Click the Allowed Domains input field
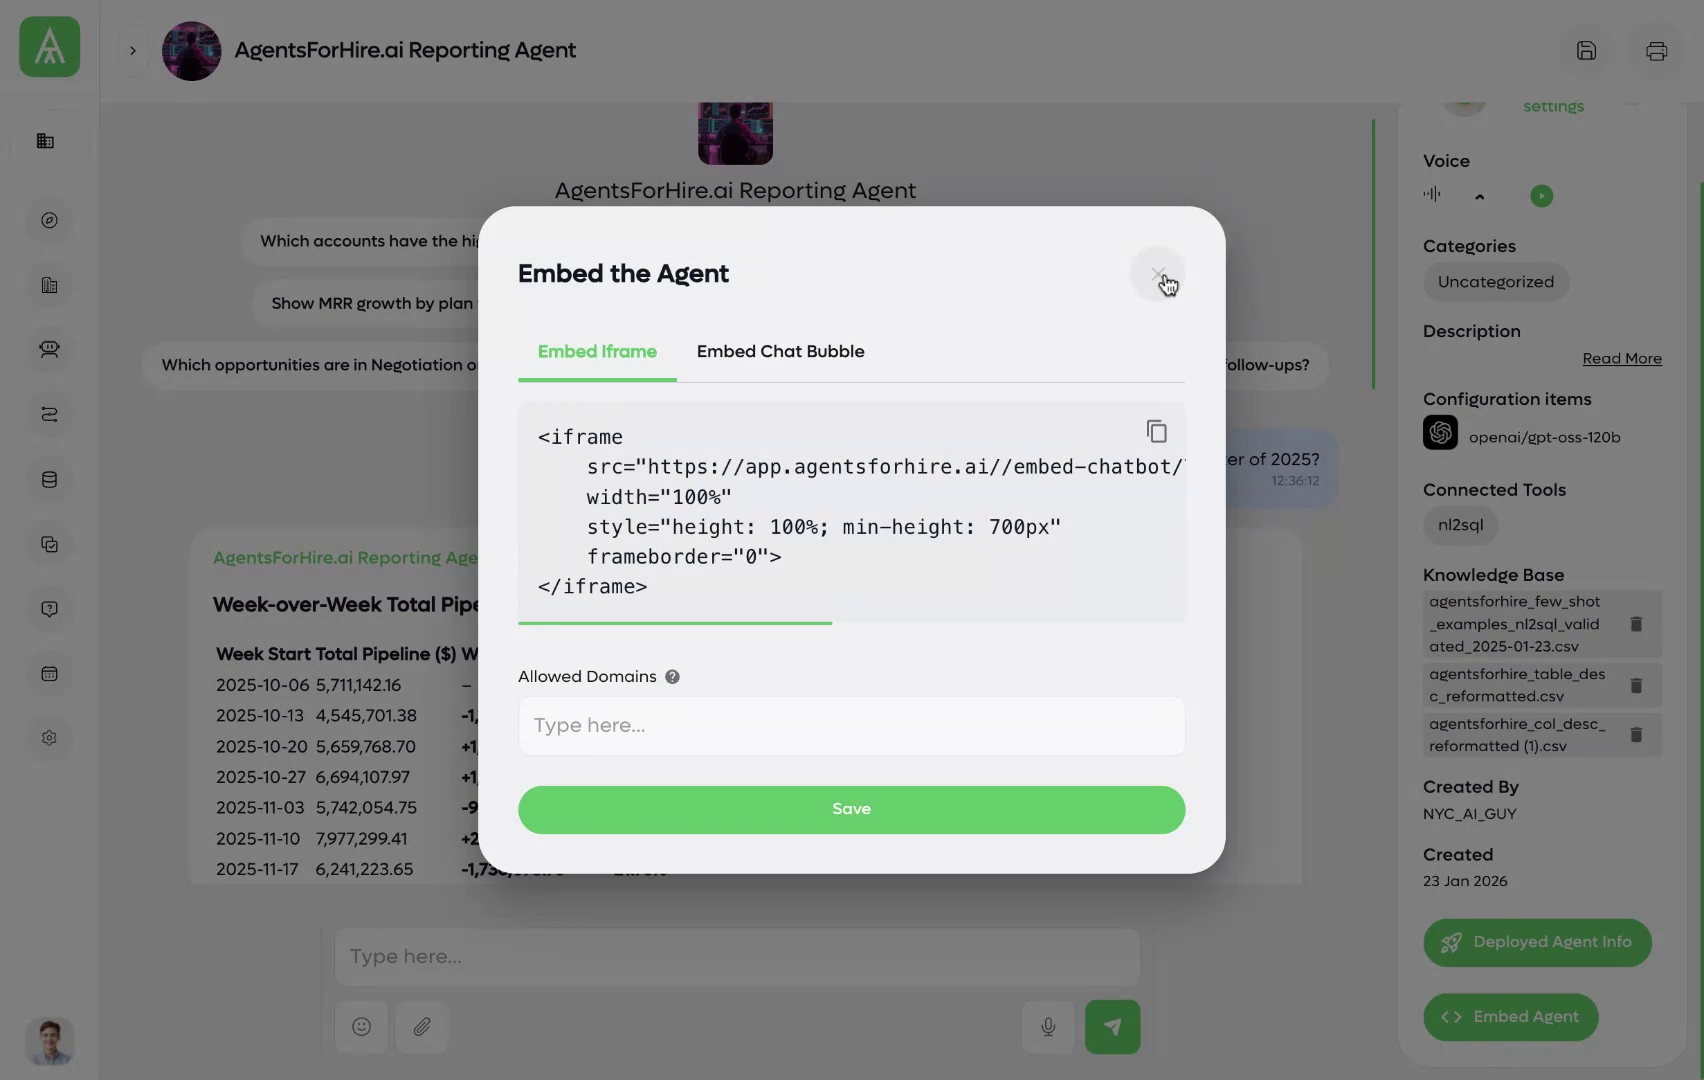Screen dimensions: 1704x1080 coord(851,725)
